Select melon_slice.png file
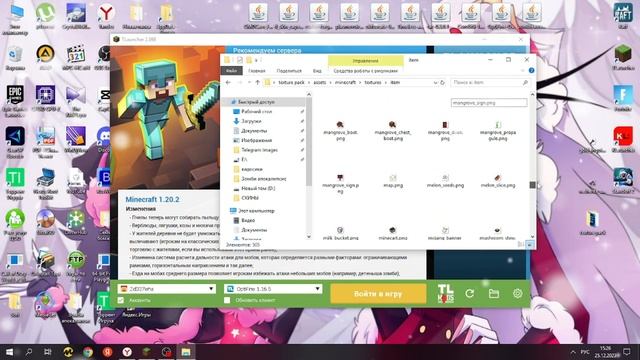The height and width of the screenshot is (360, 640). click(498, 181)
